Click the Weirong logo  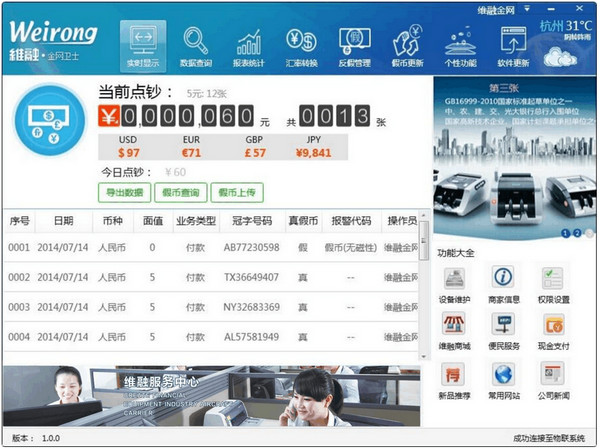(x=53, y=41)
